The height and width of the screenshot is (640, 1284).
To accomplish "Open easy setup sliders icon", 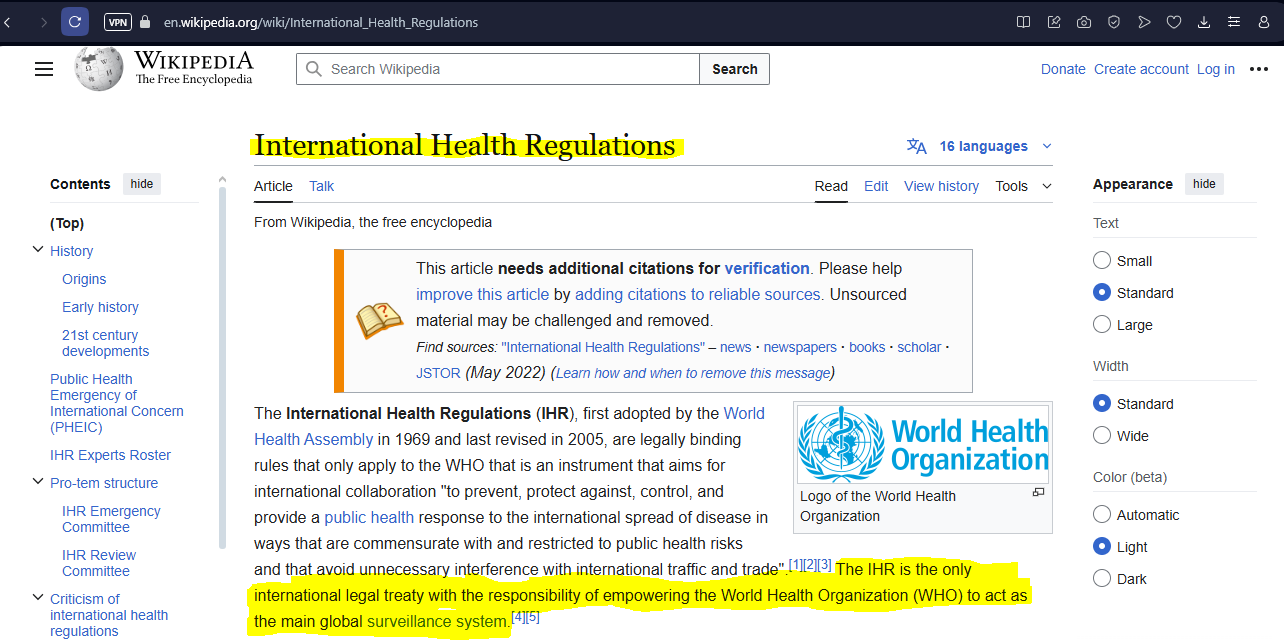I will [1234, 22].
